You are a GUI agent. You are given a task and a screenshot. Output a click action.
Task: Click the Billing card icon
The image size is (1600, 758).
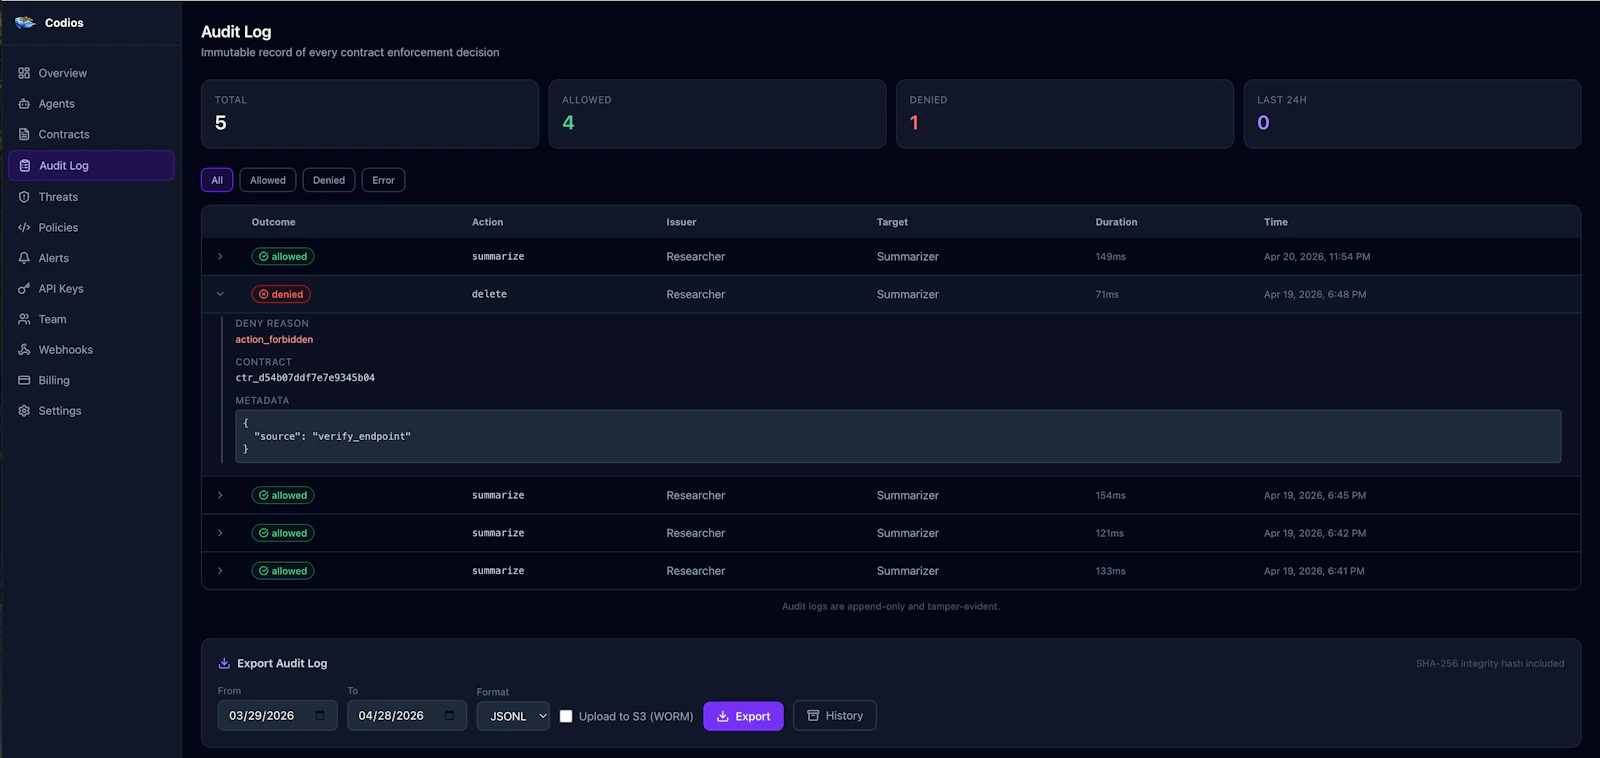[x=24, y=381]
